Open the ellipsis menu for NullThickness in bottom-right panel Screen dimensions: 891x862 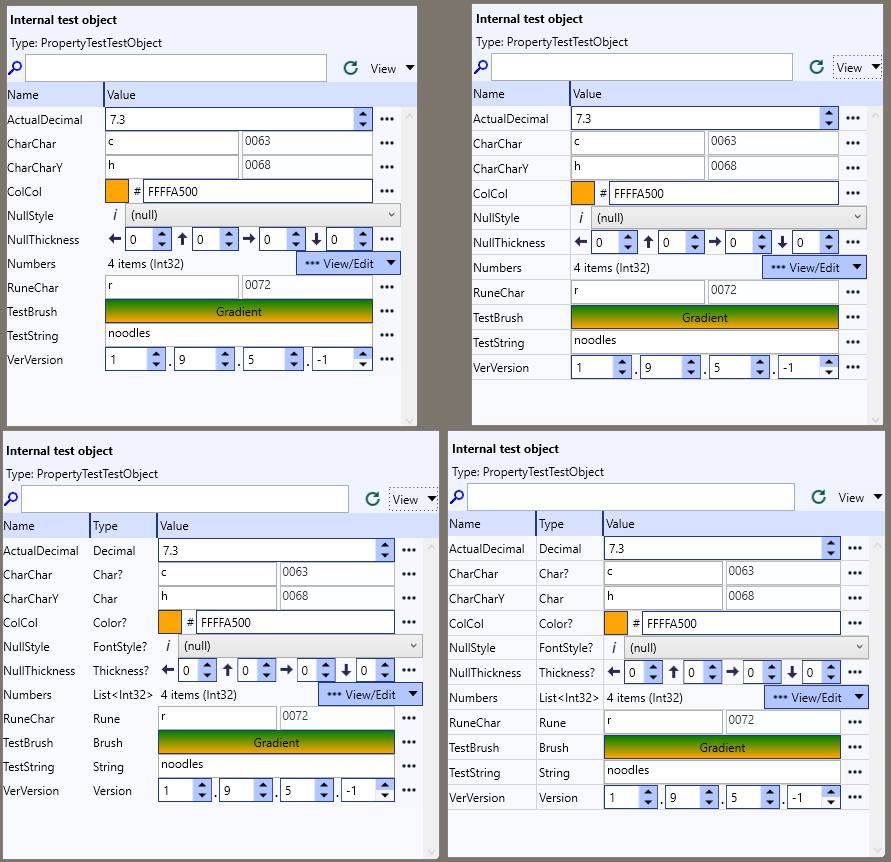855,672
